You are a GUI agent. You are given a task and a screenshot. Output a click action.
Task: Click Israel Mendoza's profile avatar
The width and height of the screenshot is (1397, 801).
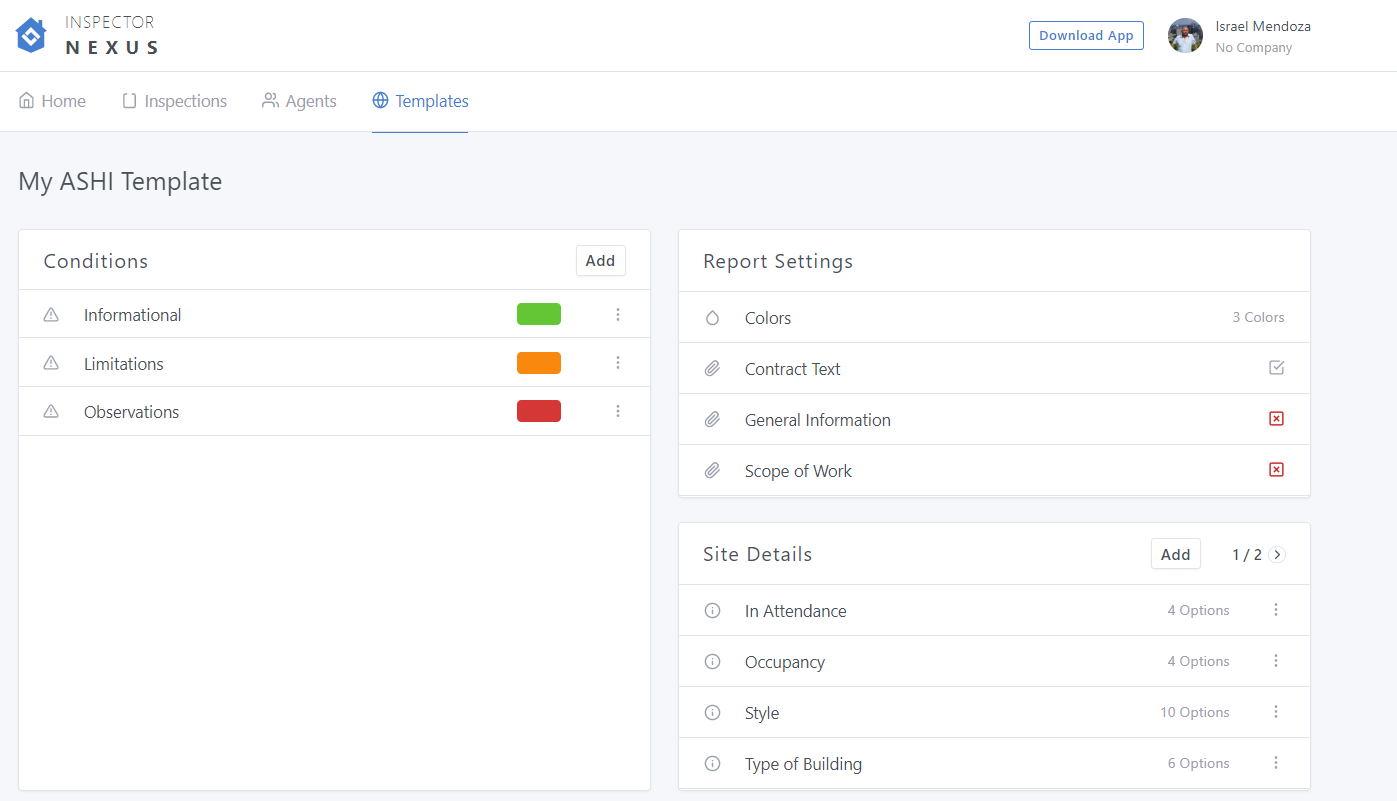[x=1185, y=36]
